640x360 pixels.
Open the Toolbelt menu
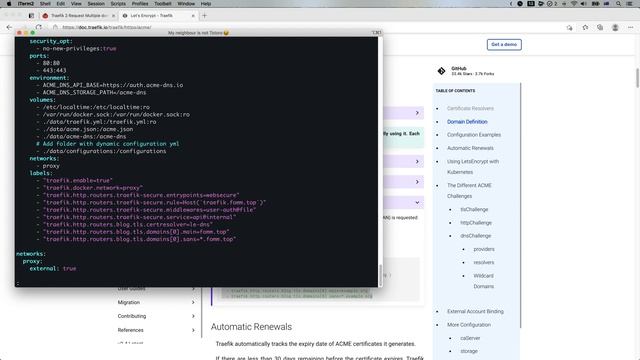pyautogui.click(x=163, y=4)
